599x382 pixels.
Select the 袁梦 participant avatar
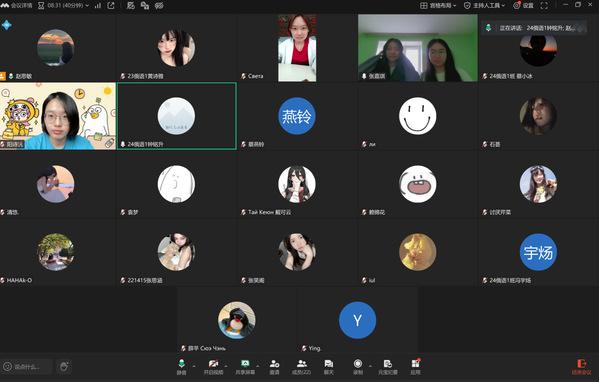click(x=176, y=184)
